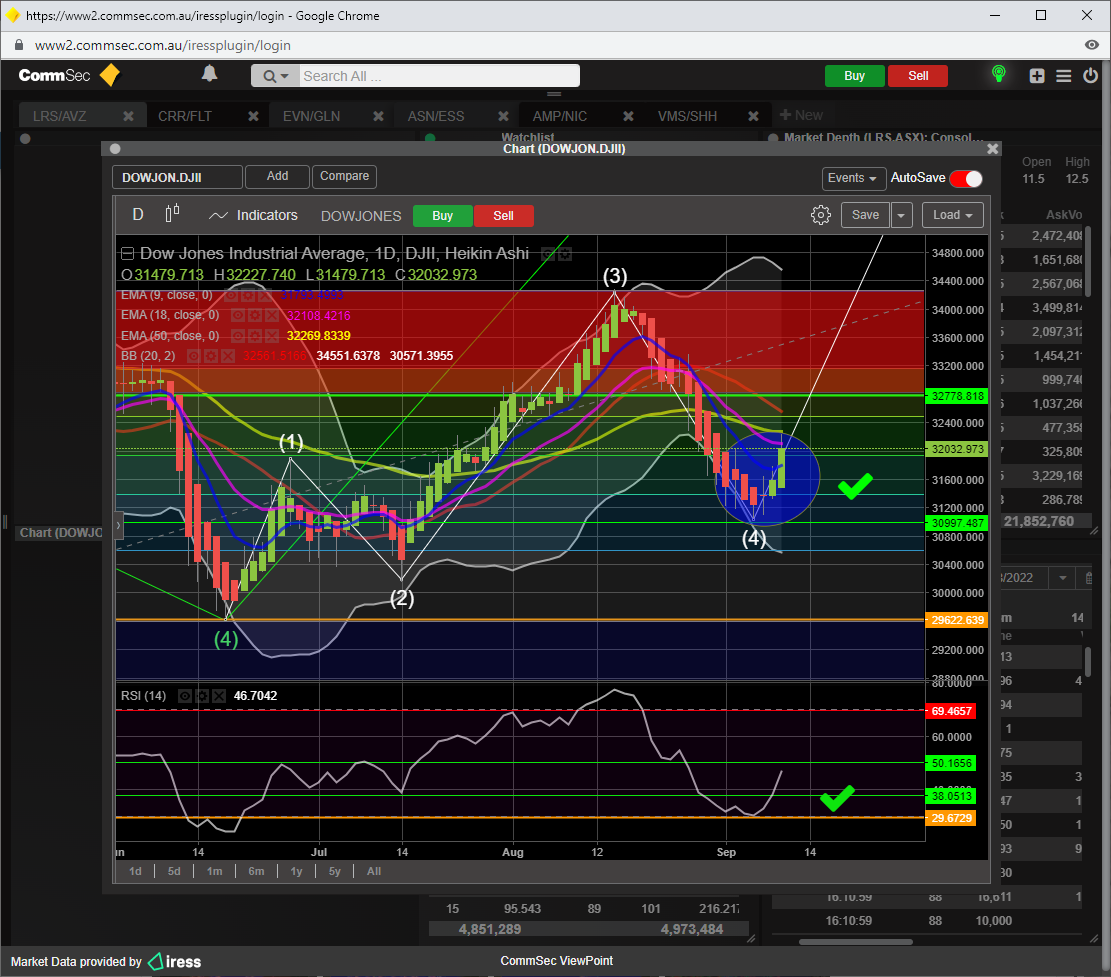Viewport: 1111px width, 977px height.
Task: Click the green Buy button in chart toolbar
Action: point(442,216)
